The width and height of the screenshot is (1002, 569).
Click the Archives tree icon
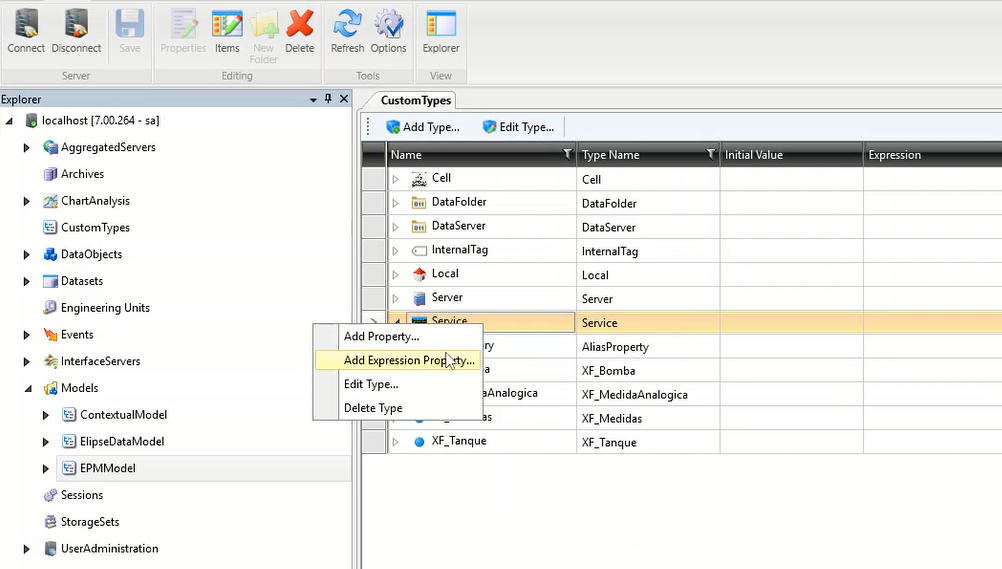pos(50,174)
